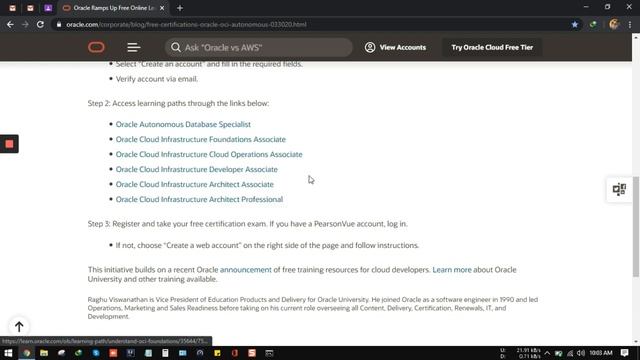Show hidden system tray icons
The width and height of the screenshot is (640, 360).
click(547, 353)
